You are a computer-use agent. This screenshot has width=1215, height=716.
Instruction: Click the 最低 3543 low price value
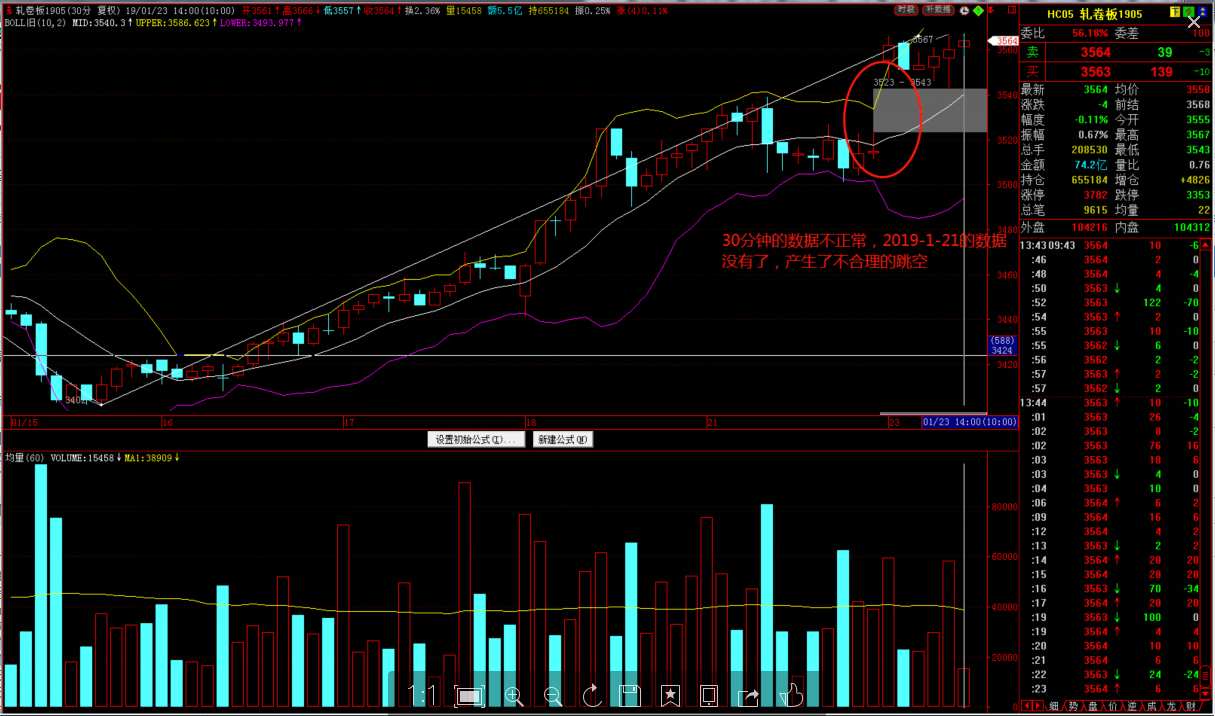pyautogui.click(x=1197, y=150)
